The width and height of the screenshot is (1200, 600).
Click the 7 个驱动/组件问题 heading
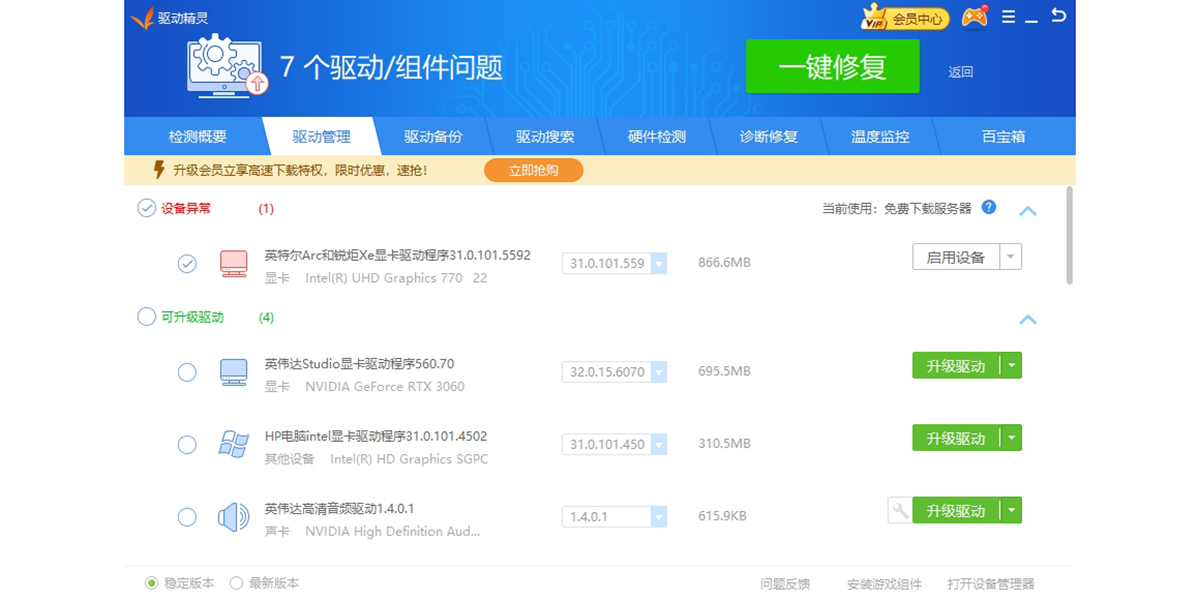click(x=391, y=67)
